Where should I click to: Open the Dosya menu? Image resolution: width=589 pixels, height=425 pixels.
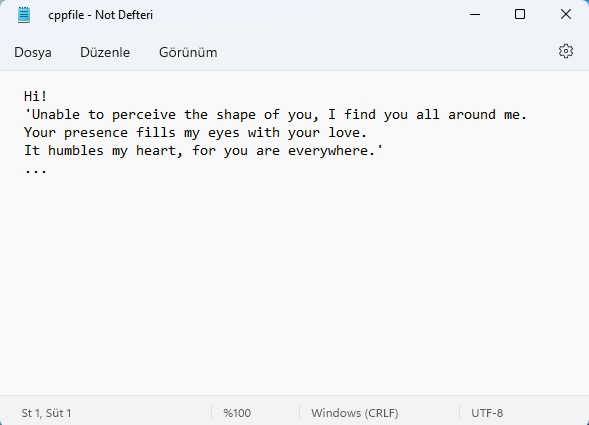coord(33,52)
